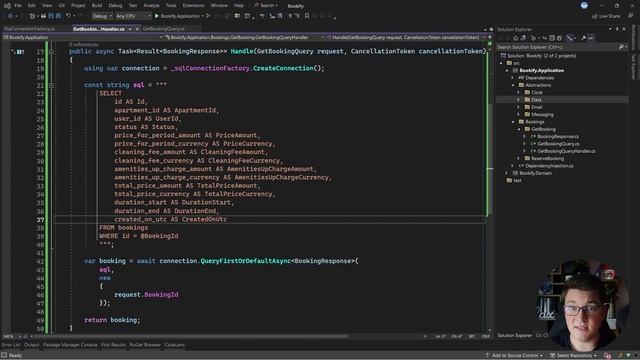Select the Email folder
This screenshot has width=640, height=360.
[x=536, y=107]
